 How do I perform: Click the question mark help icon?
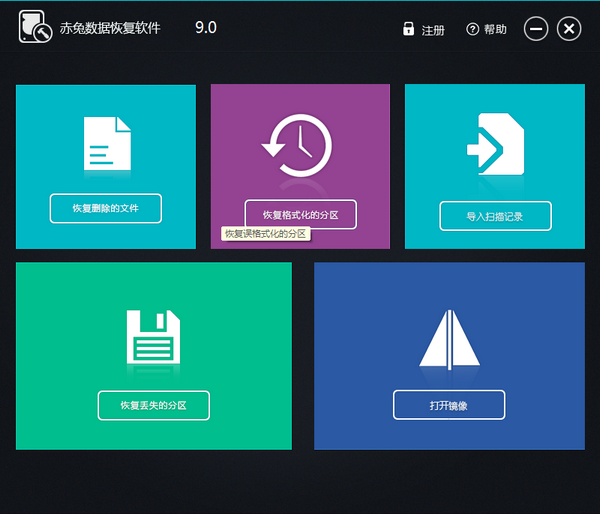[472, 29]
